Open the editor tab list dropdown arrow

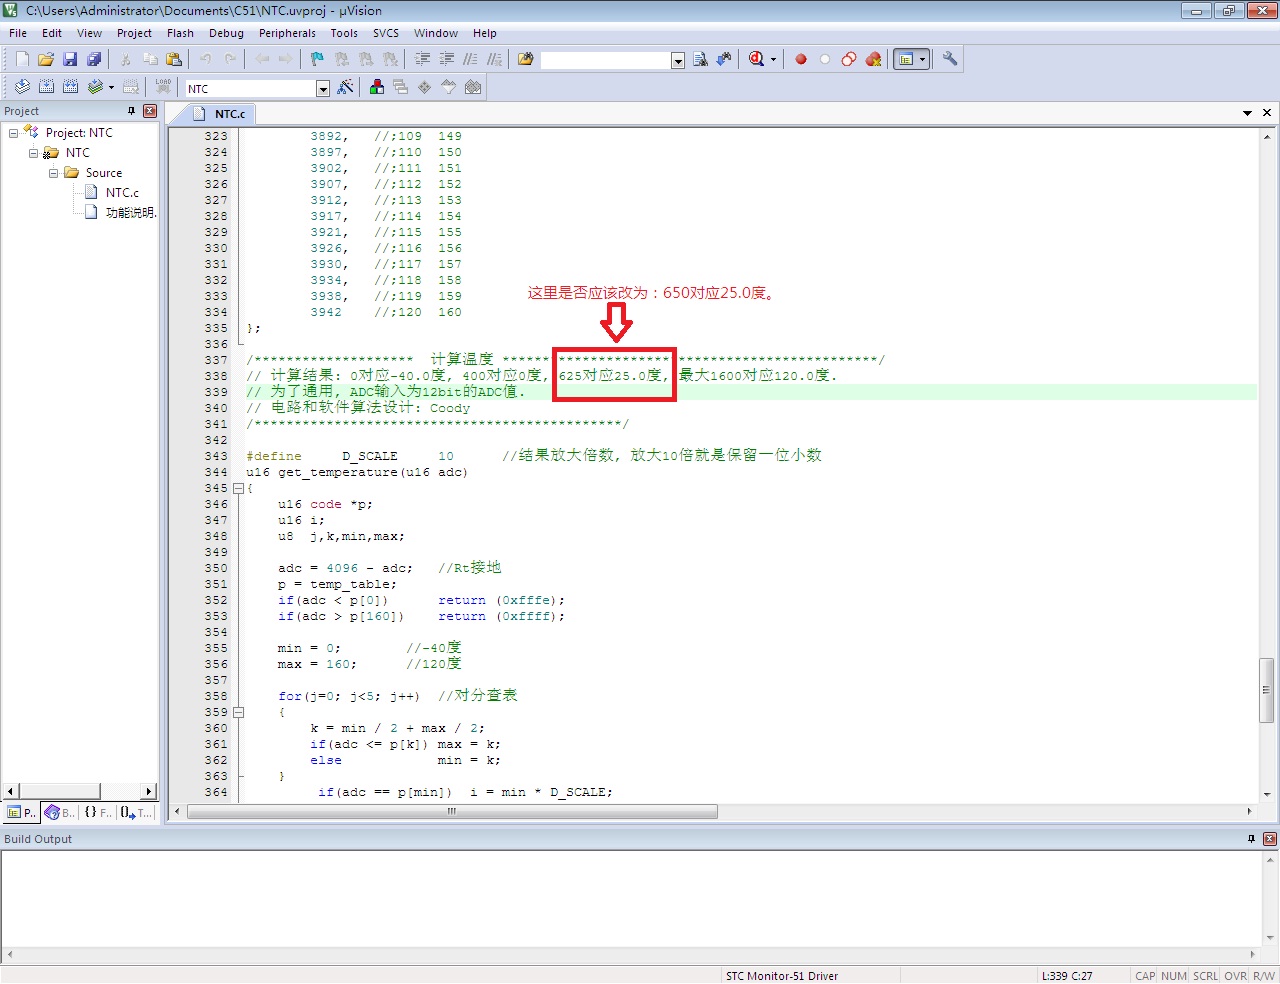(x=1248, y=113)
